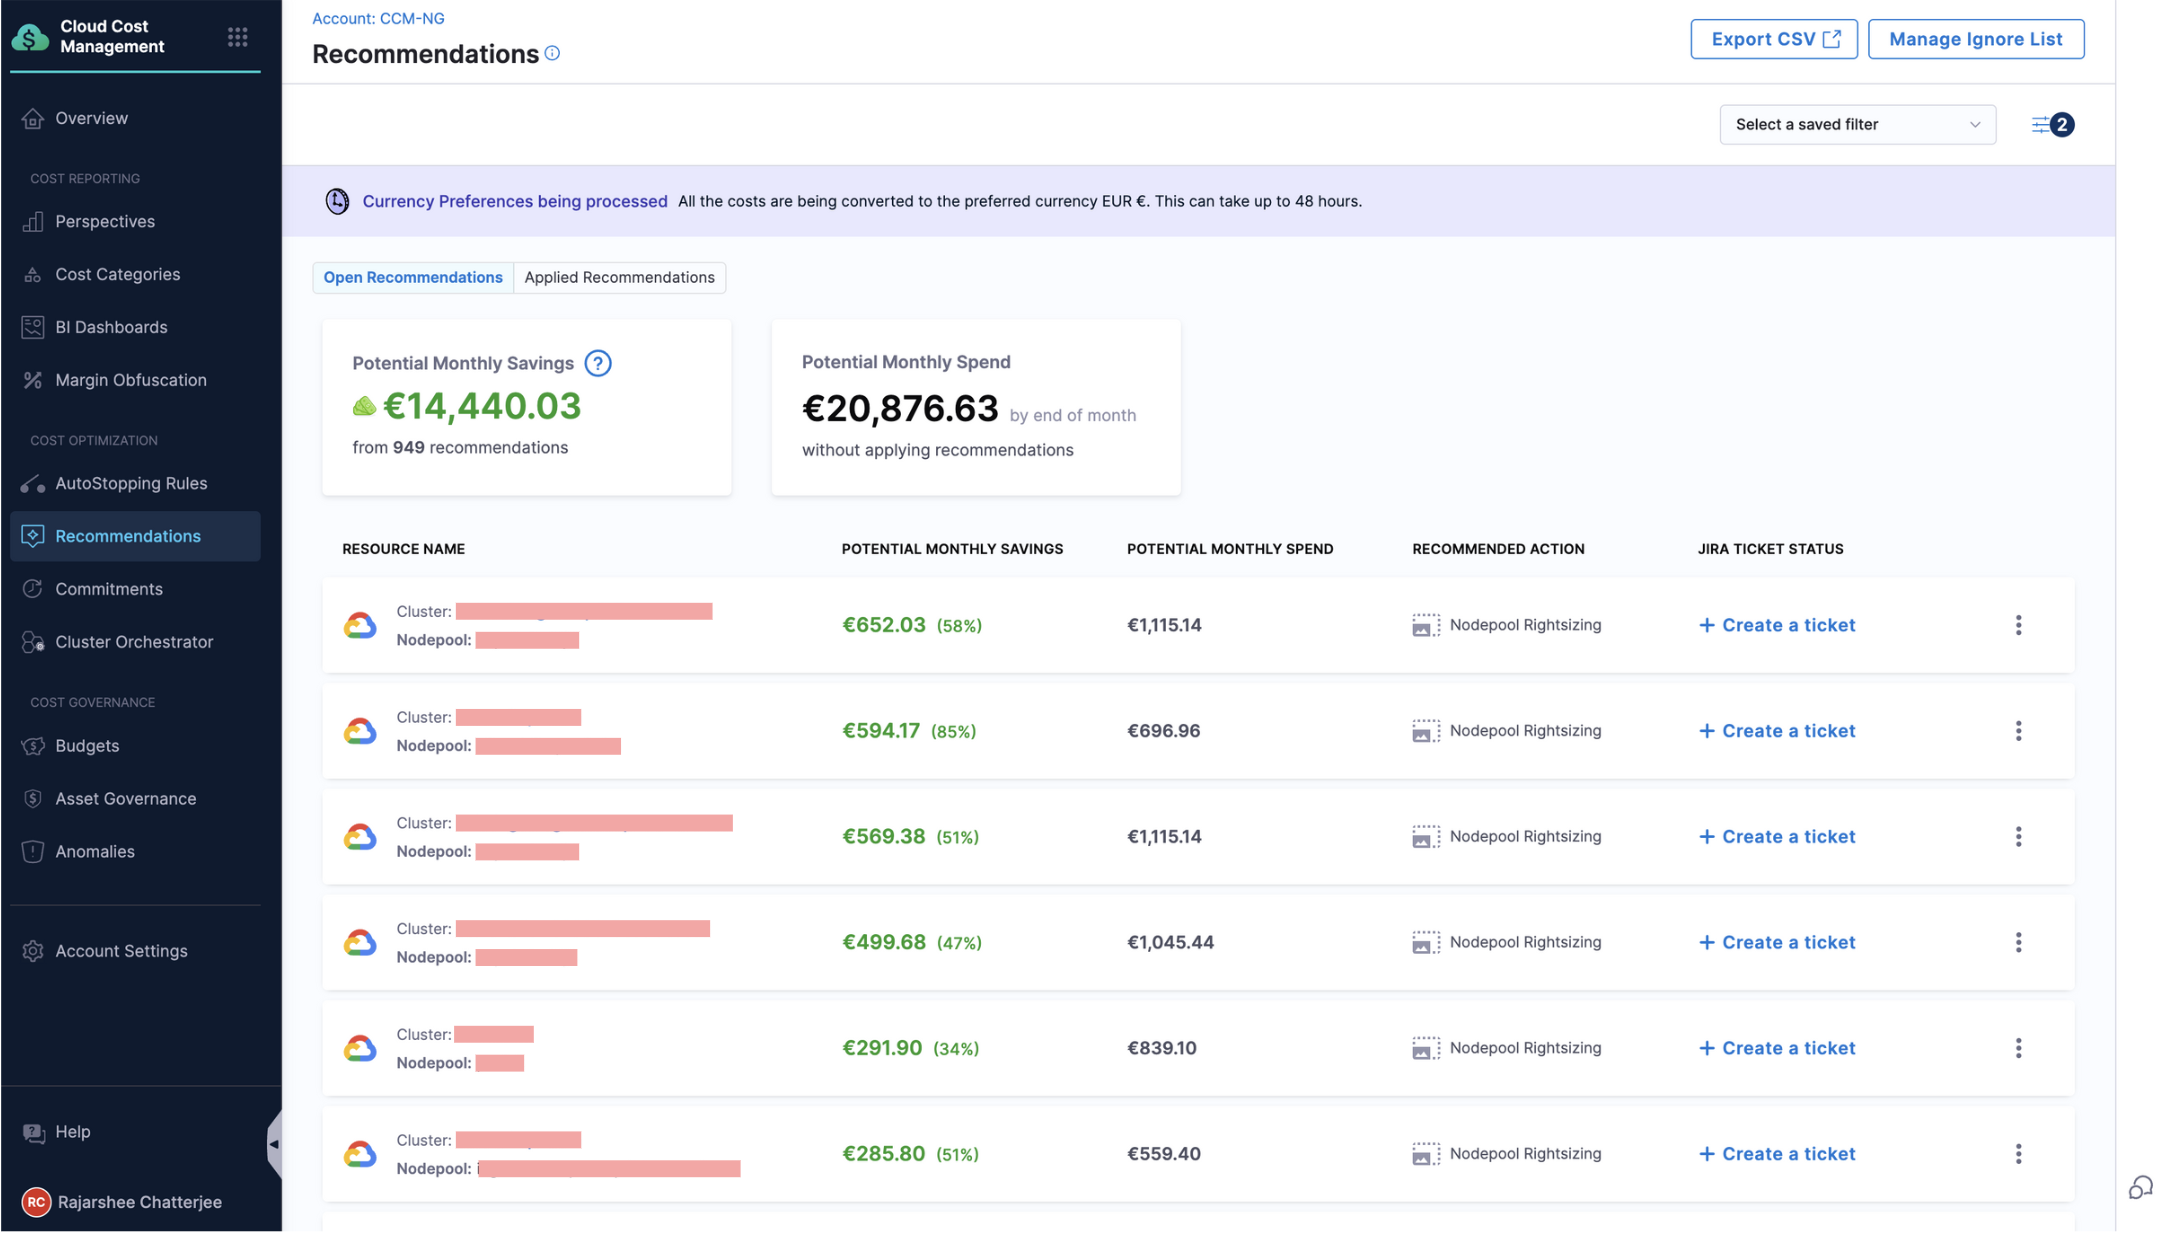
Task: Click the Recommendations info icon
Action: (x=553, y=53)
